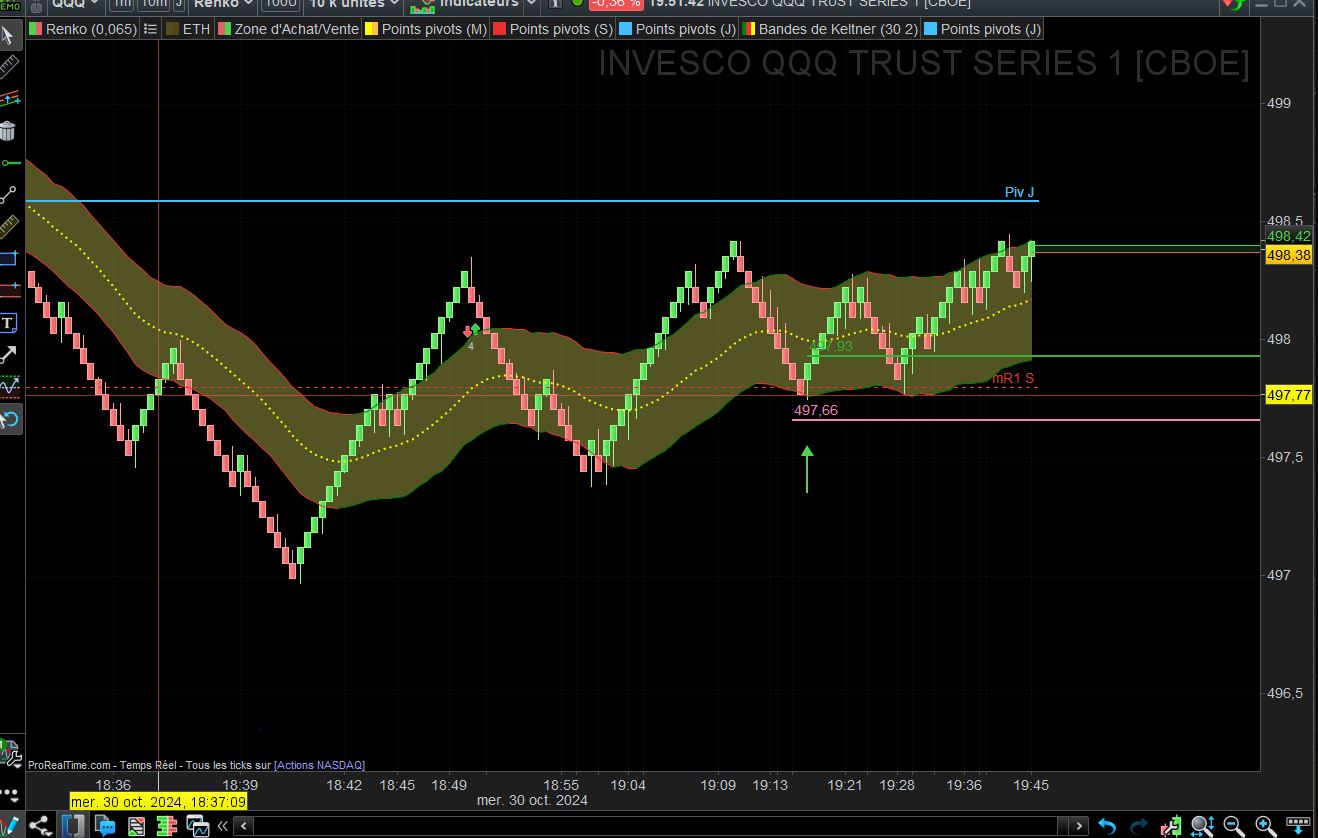
Task: Click the olive ETH color swatch
Action: tap(171, 29)
